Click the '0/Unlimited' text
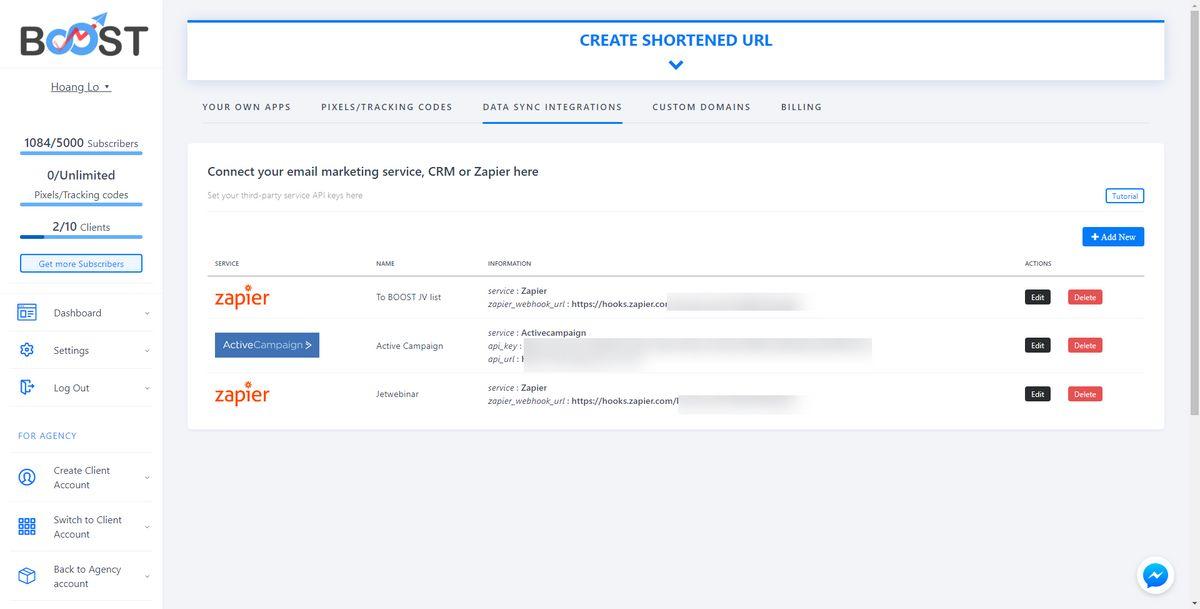The width and height of the screenshot is (1200, 609). [x=81, y=175]
